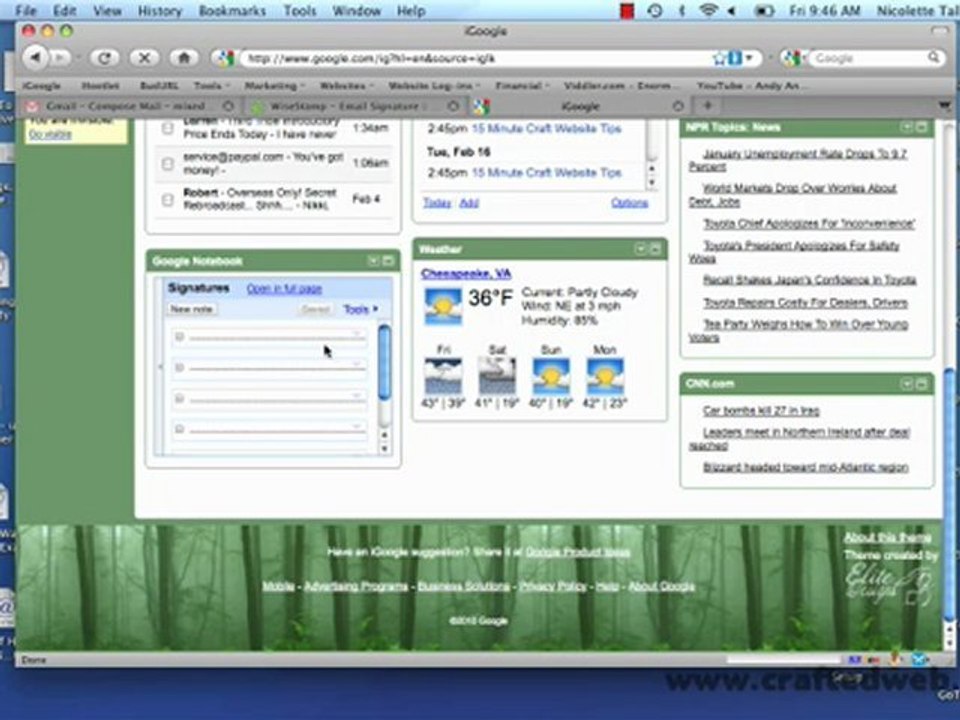
Task: Maximize the CNN.com gadget
Action: 921,384
